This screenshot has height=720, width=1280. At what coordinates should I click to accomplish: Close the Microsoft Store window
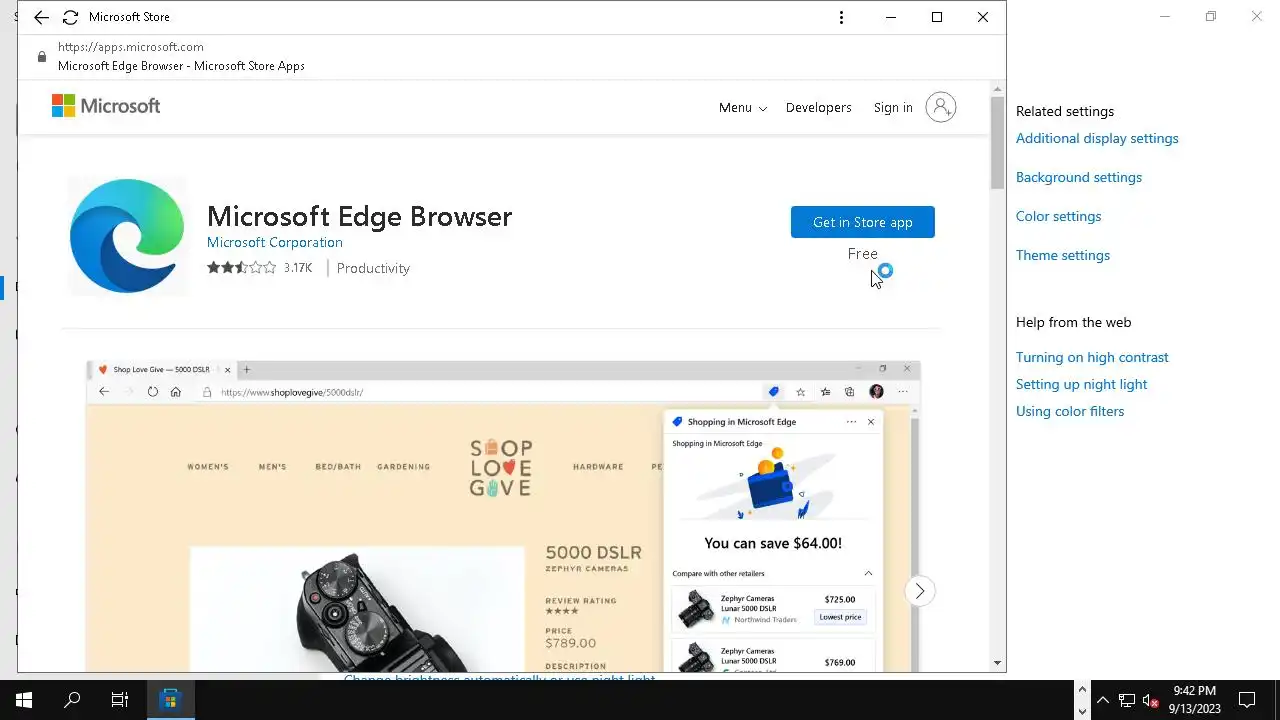[x=983, y=17]
